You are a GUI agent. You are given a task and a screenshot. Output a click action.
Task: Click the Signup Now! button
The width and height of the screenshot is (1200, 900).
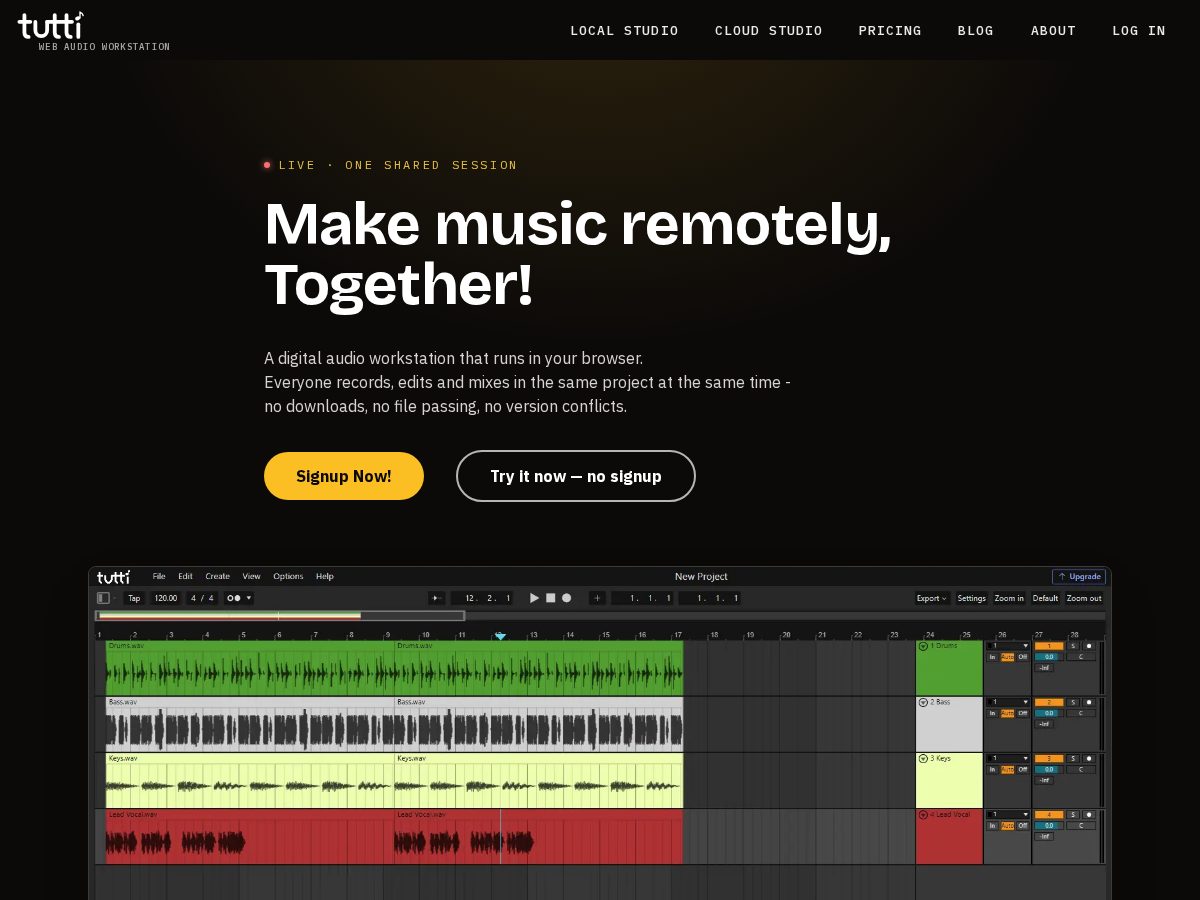coord(344,476)
